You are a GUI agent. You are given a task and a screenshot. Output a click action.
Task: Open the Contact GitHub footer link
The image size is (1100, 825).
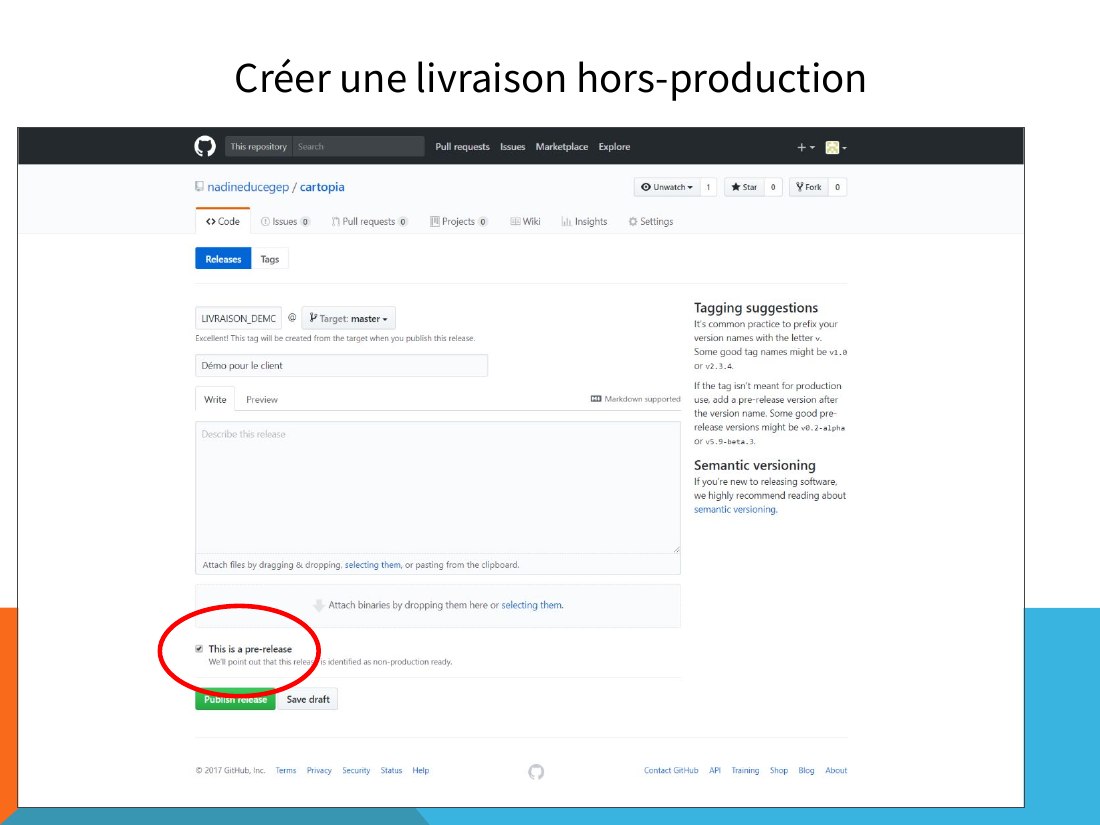coord(671,770)
